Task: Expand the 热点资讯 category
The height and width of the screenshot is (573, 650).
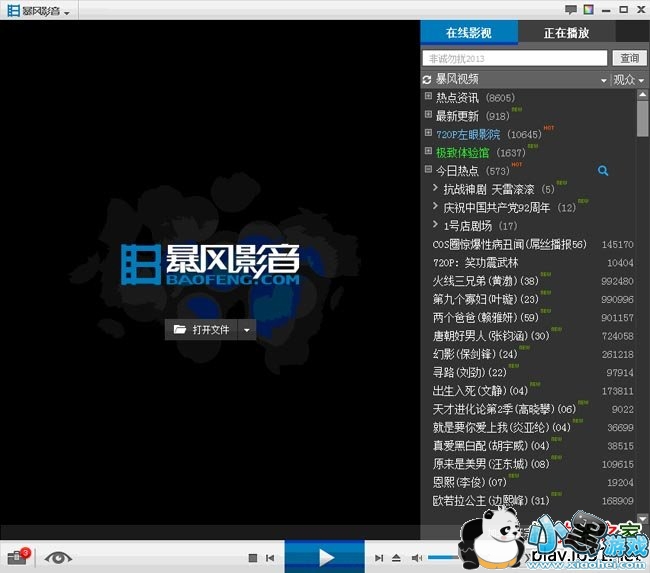Action: point(428,96)
